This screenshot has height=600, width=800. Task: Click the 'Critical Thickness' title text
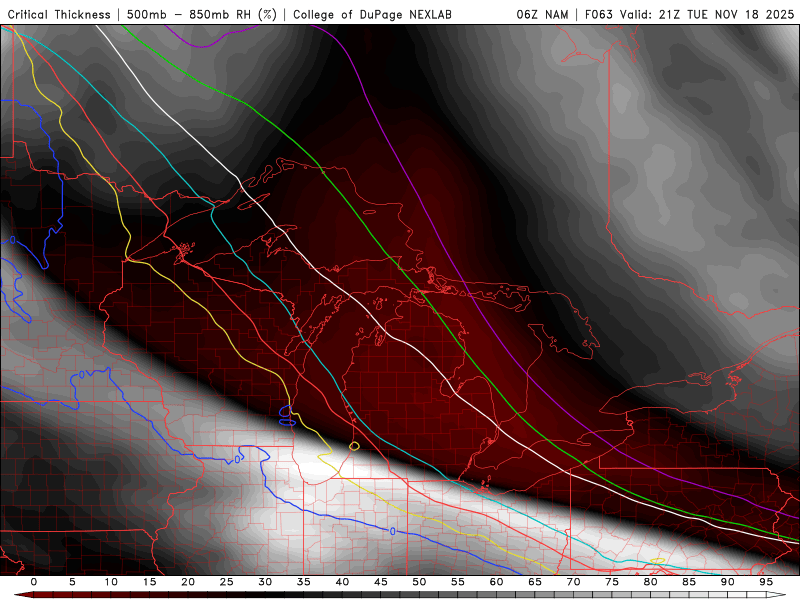click(x=59, y=15)
